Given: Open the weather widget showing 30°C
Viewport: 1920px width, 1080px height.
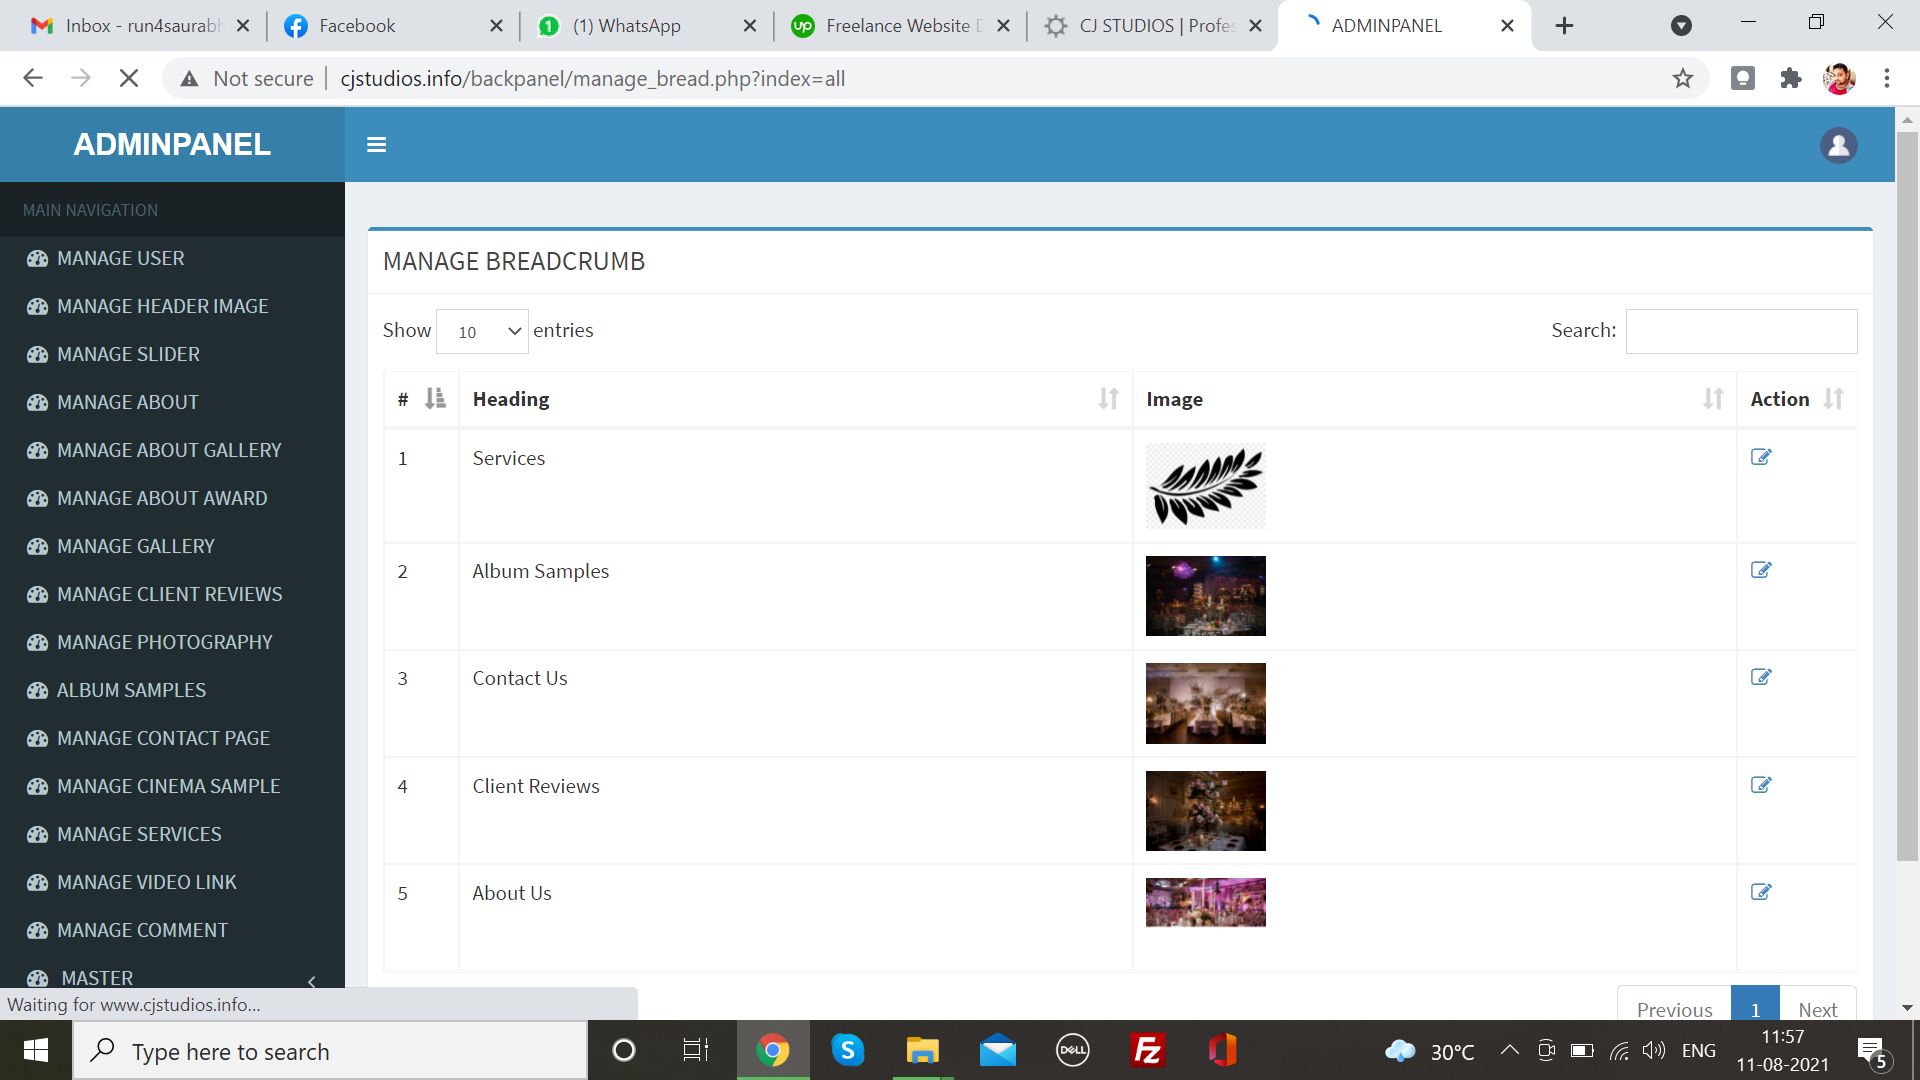Looking at the screenshot, I should [x=1430, y=1050].
